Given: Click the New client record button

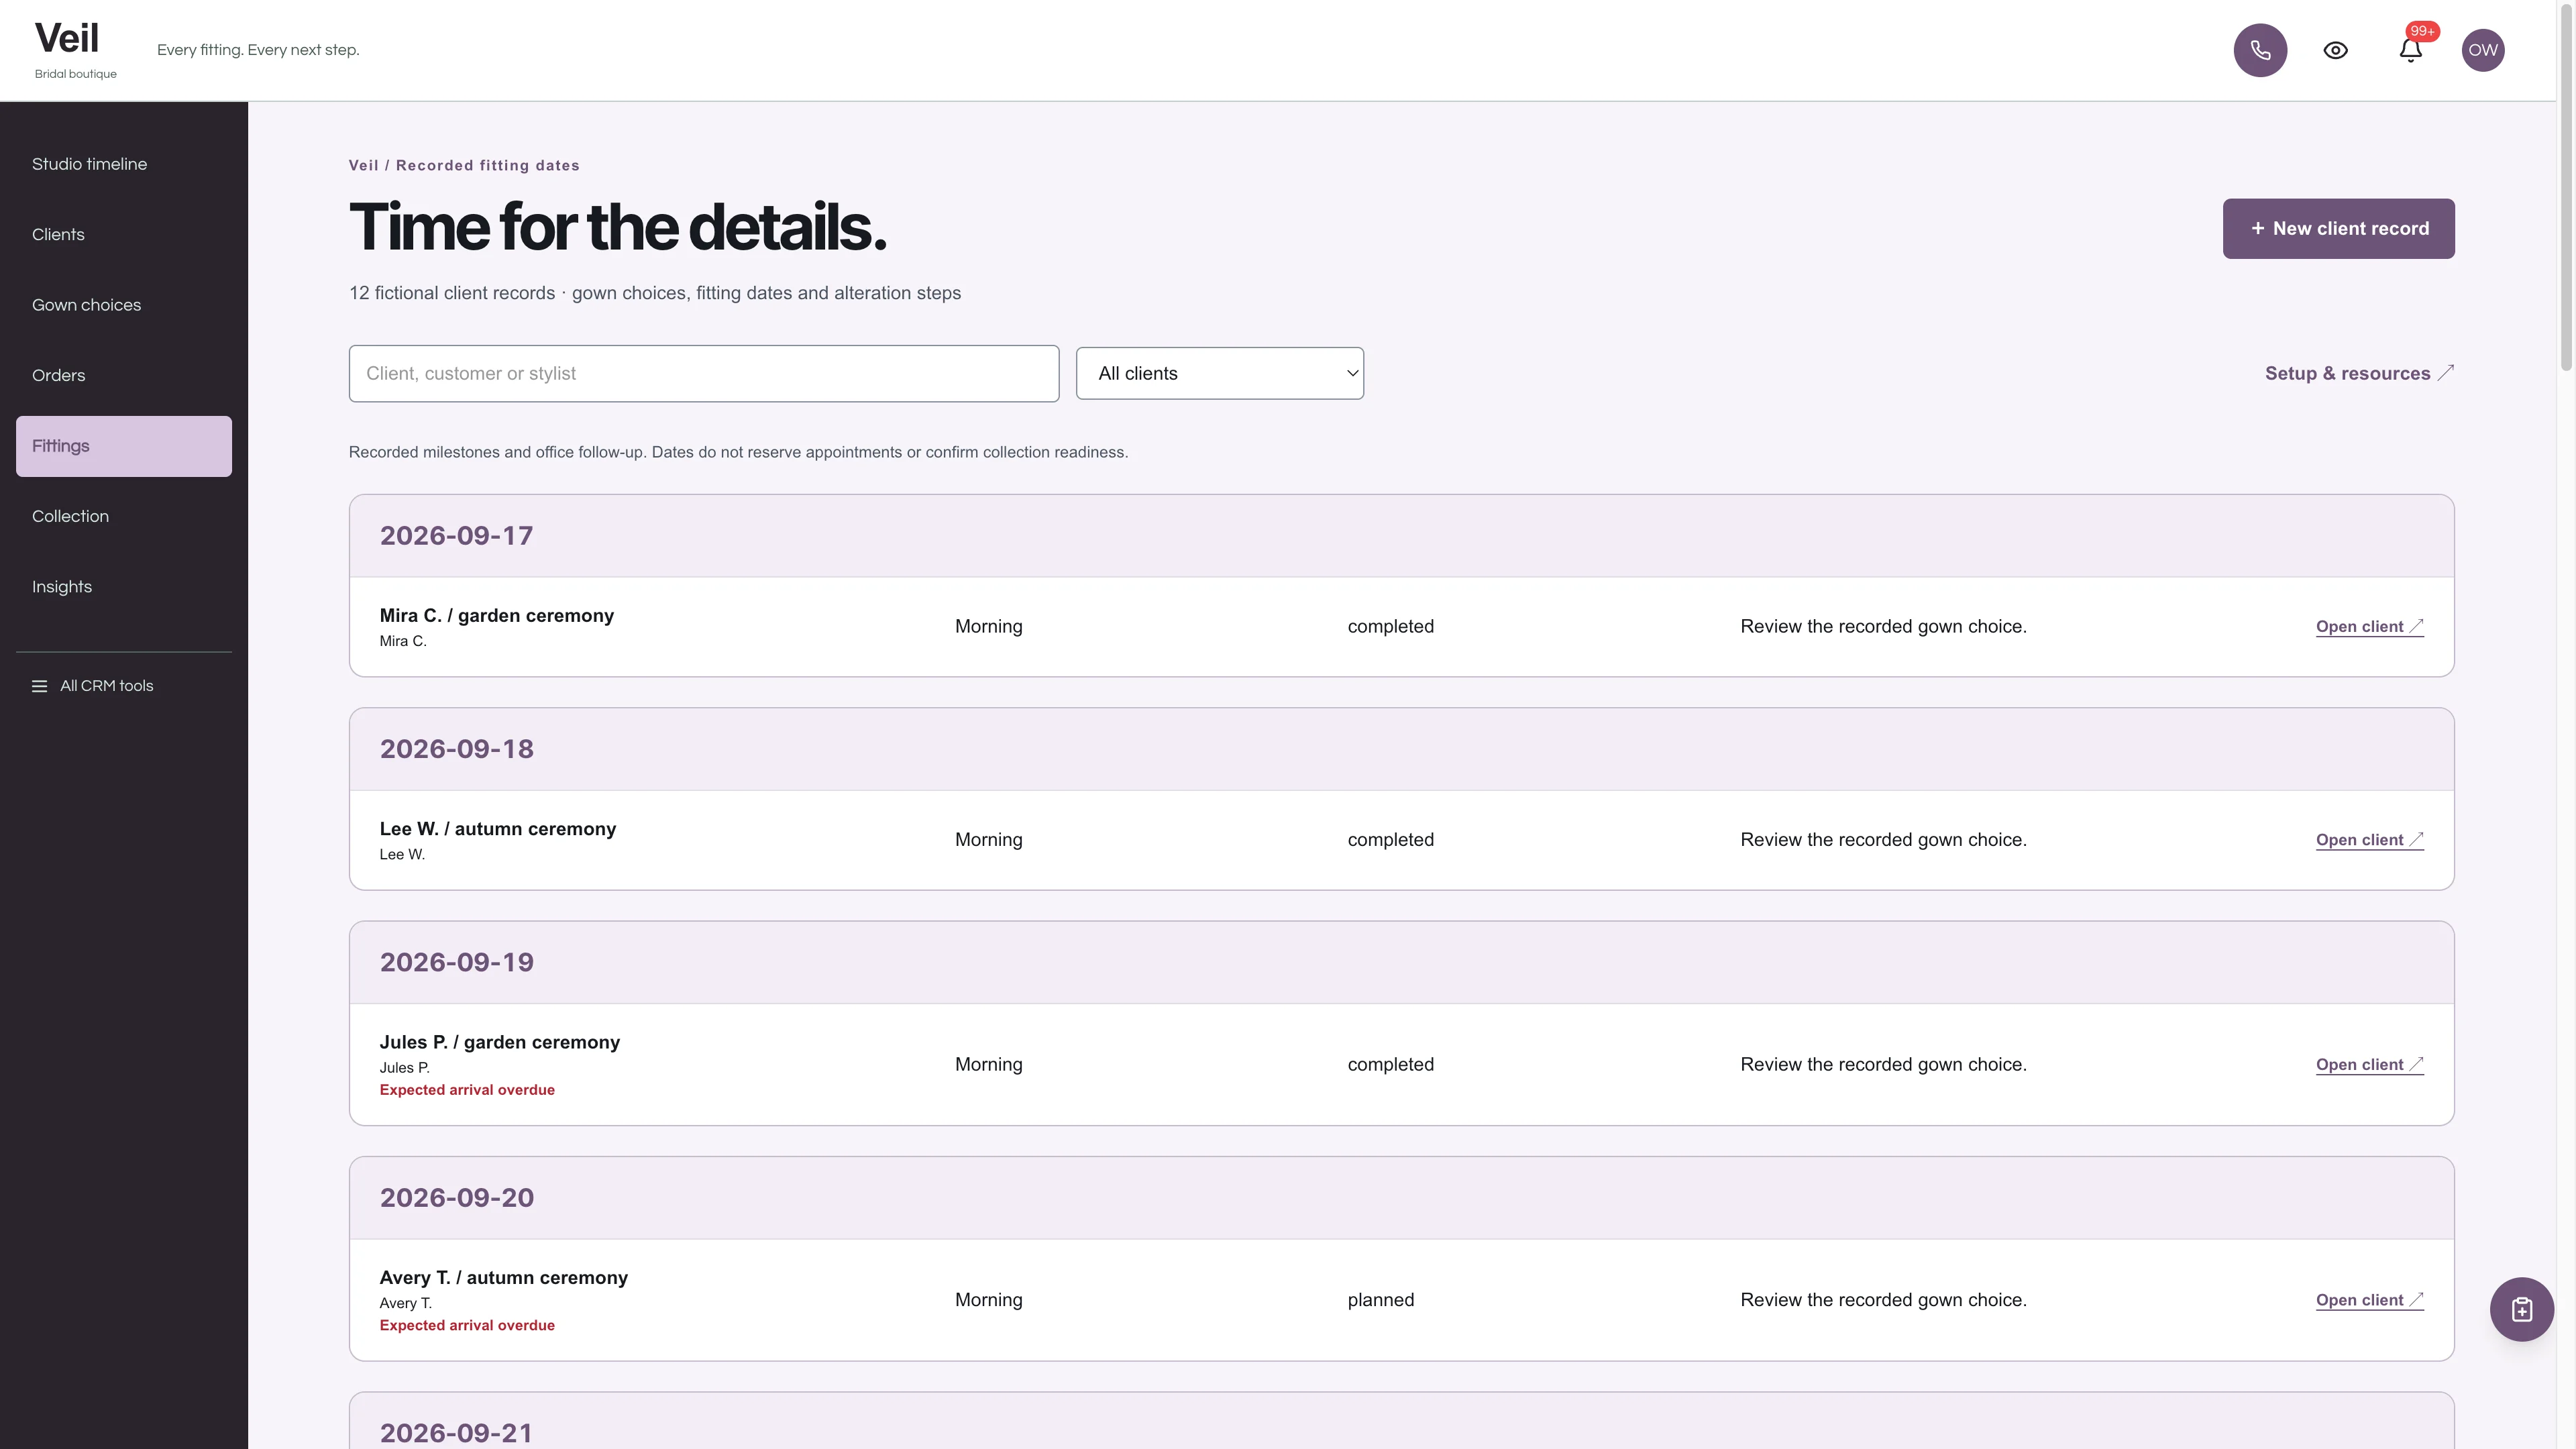Looking at the screenshot, I should pyautogui.click(x=2338, y=228).
